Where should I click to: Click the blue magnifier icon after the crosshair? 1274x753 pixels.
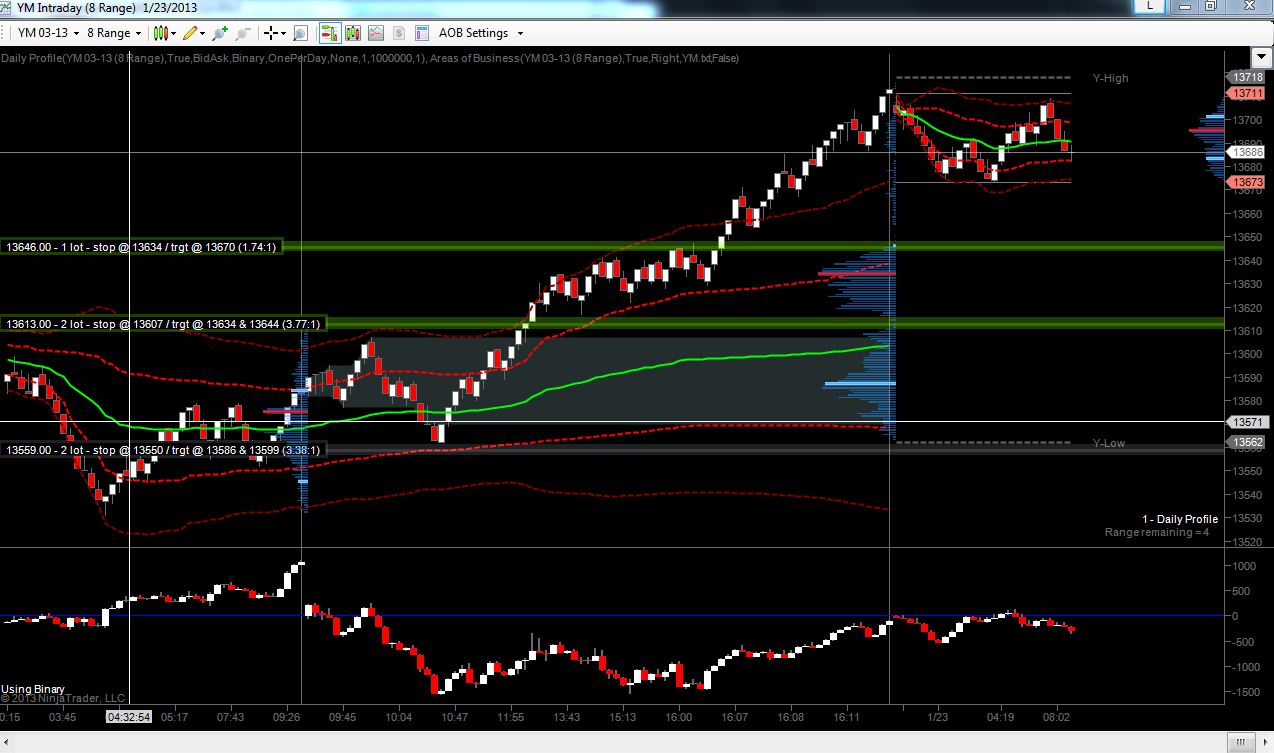[300, 33]
